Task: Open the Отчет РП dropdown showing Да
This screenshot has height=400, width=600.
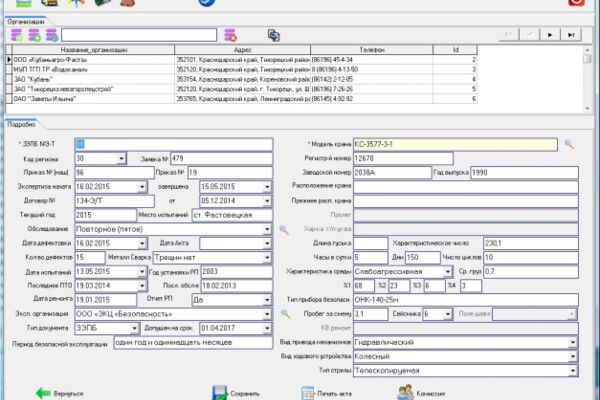Action: click(x=267, y=300)
